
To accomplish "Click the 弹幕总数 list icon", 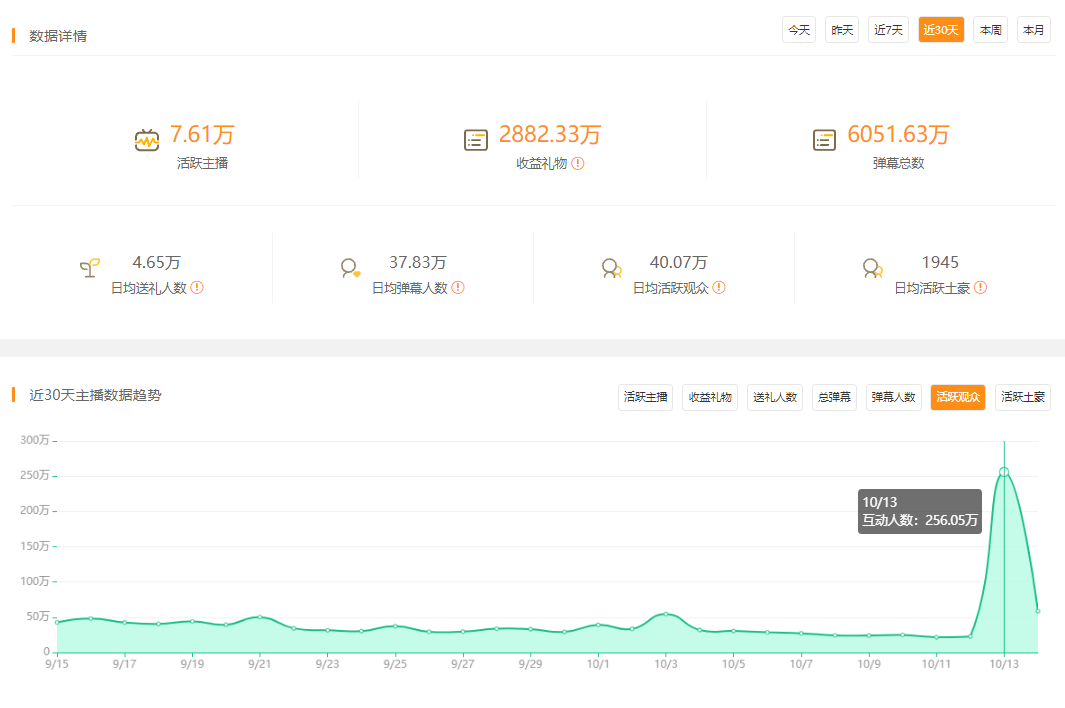I will click(824, 140).
